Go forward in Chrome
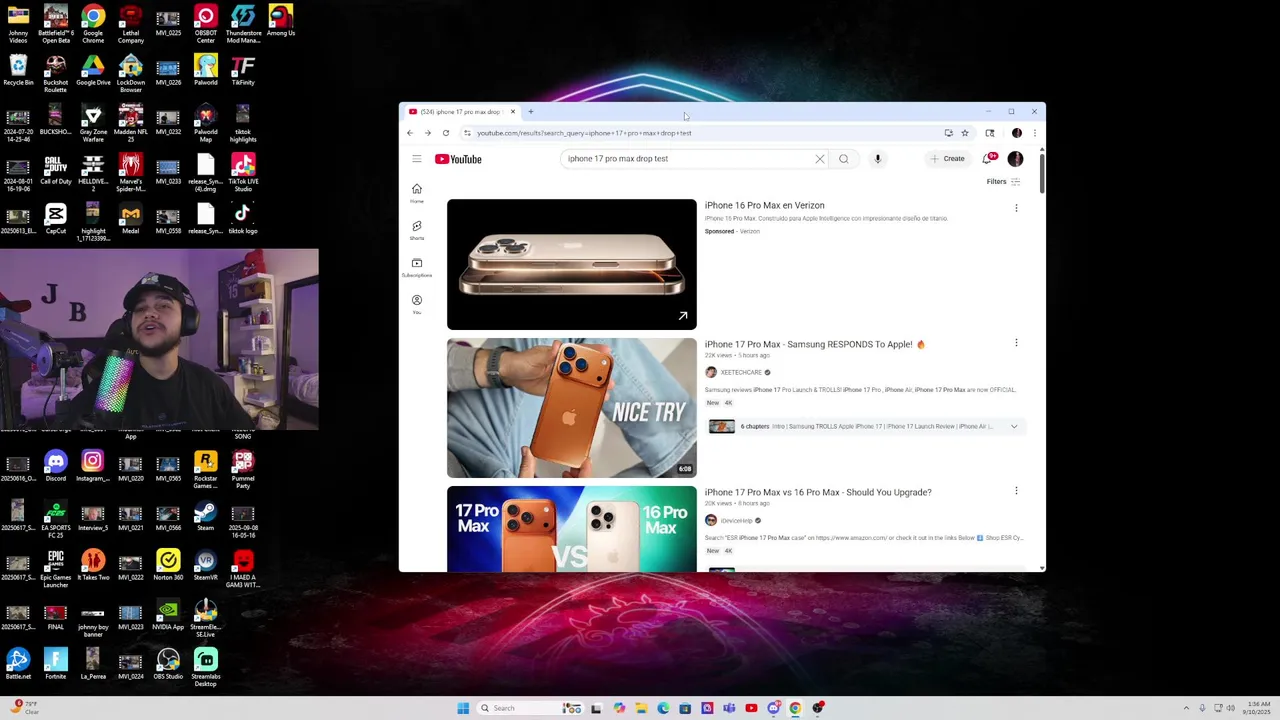1280x720 pixels. 428,133
